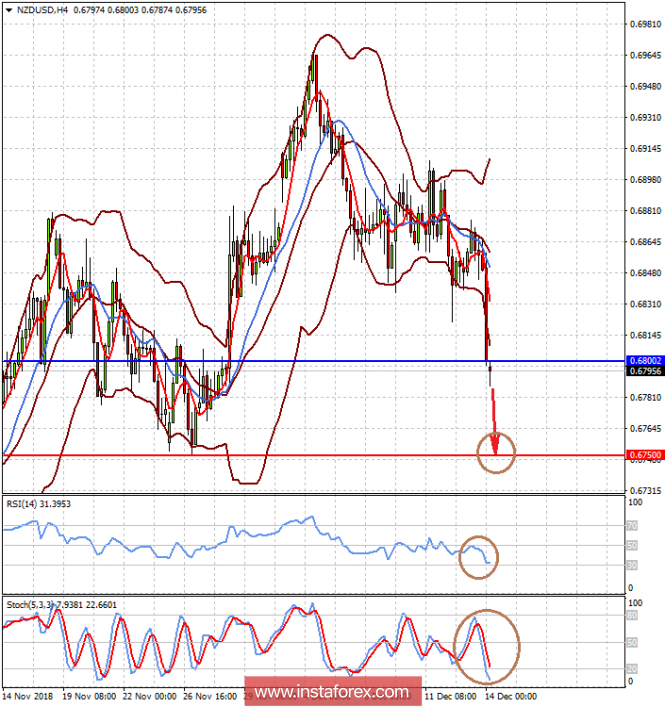Select the 0.69310 price axis value
Viewport: 665px width, 707px height.
pyautogui.click(x=646, y=117)
